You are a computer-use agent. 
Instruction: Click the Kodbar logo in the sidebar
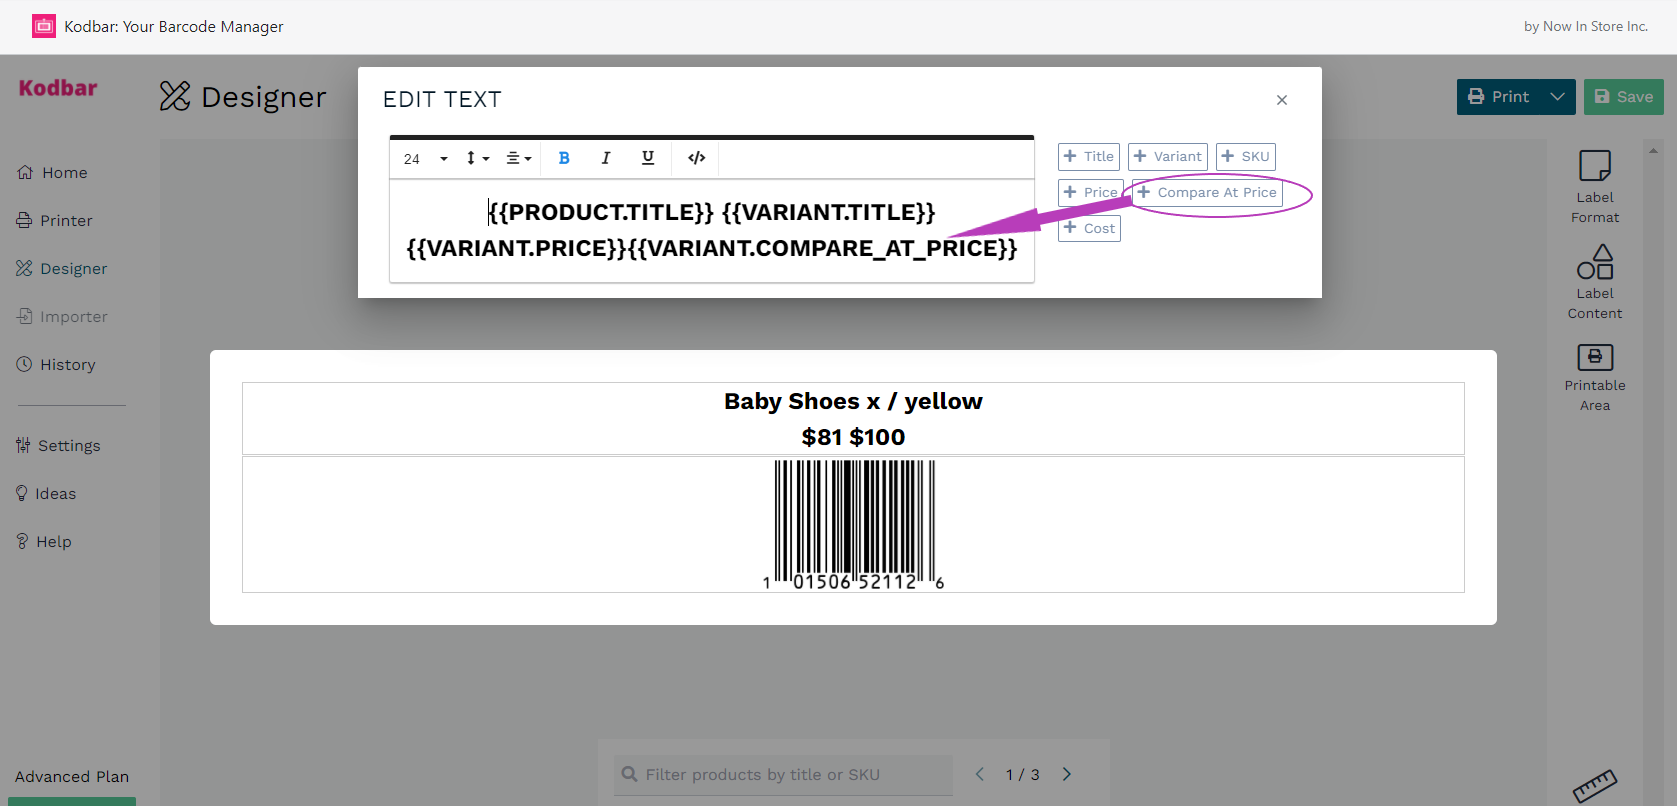pyautogui.click(x=58, y=88)
